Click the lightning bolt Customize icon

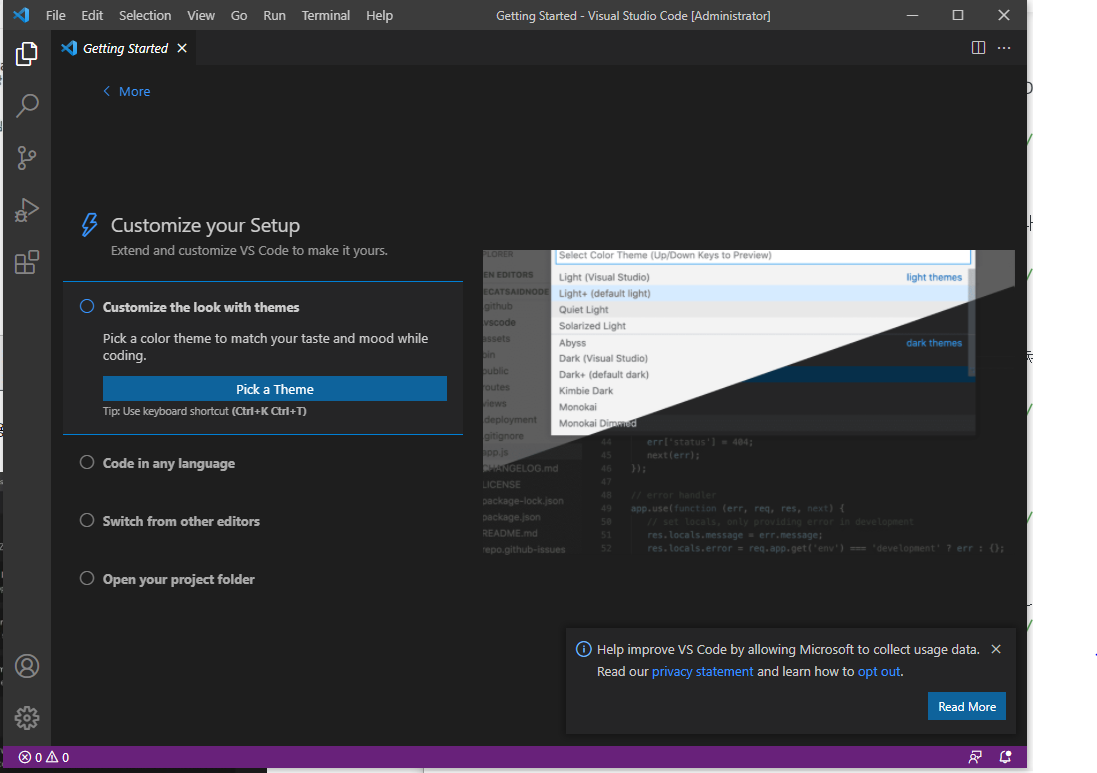90,225
